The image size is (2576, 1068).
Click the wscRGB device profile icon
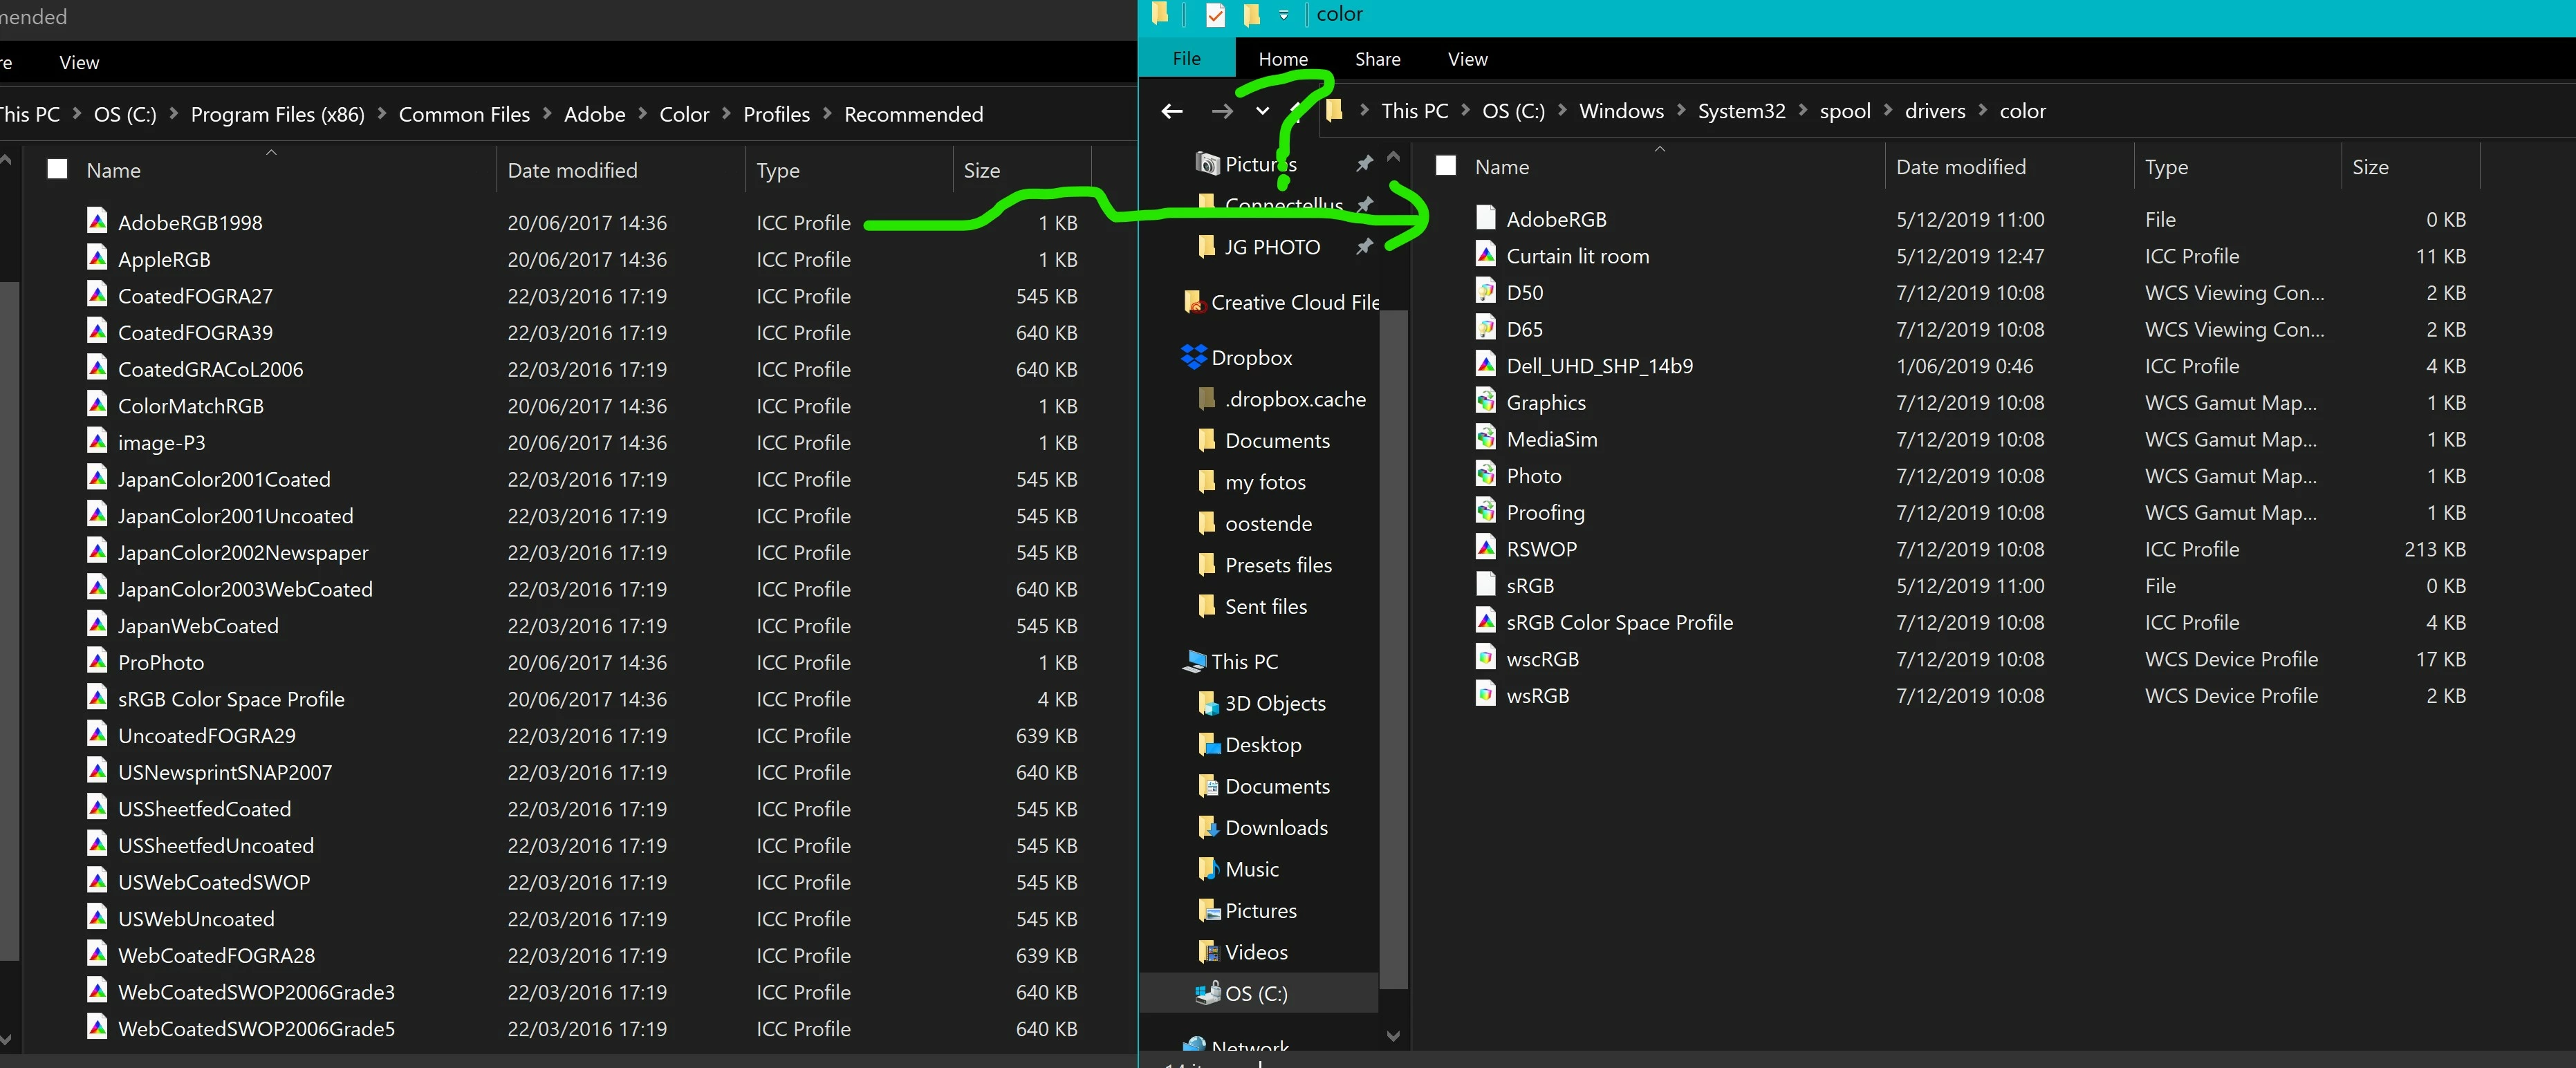pos(1486,658)
